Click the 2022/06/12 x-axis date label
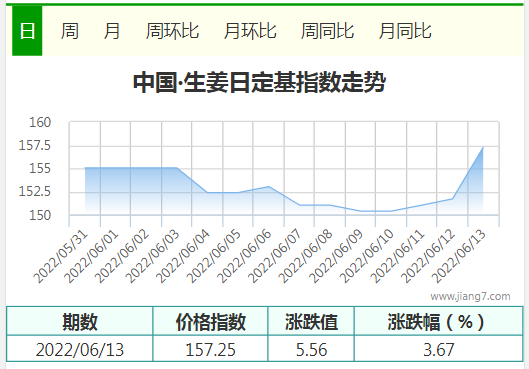The width and height of the screenshot is (529, 369). pyautogui.click(x=428, y=257)
